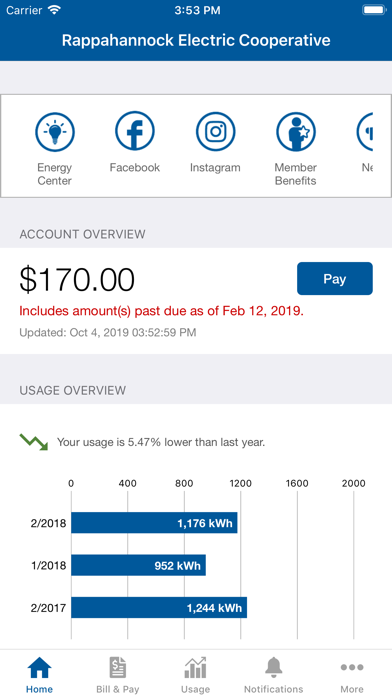Tap the WiFi status bar icon
This screenshot has height=696, width=392.
[x=55, y=11]
